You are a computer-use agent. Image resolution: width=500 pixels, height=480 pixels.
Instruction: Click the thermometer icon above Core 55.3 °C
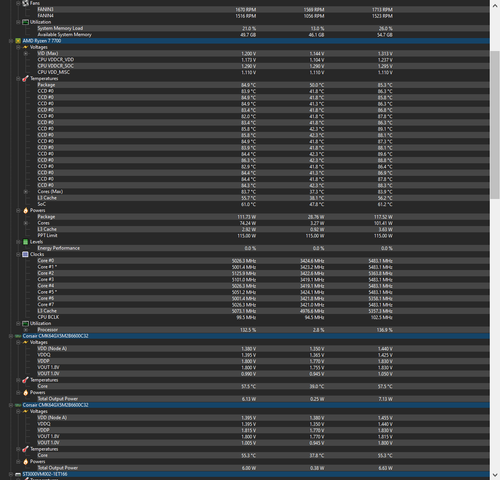(25, 449)
